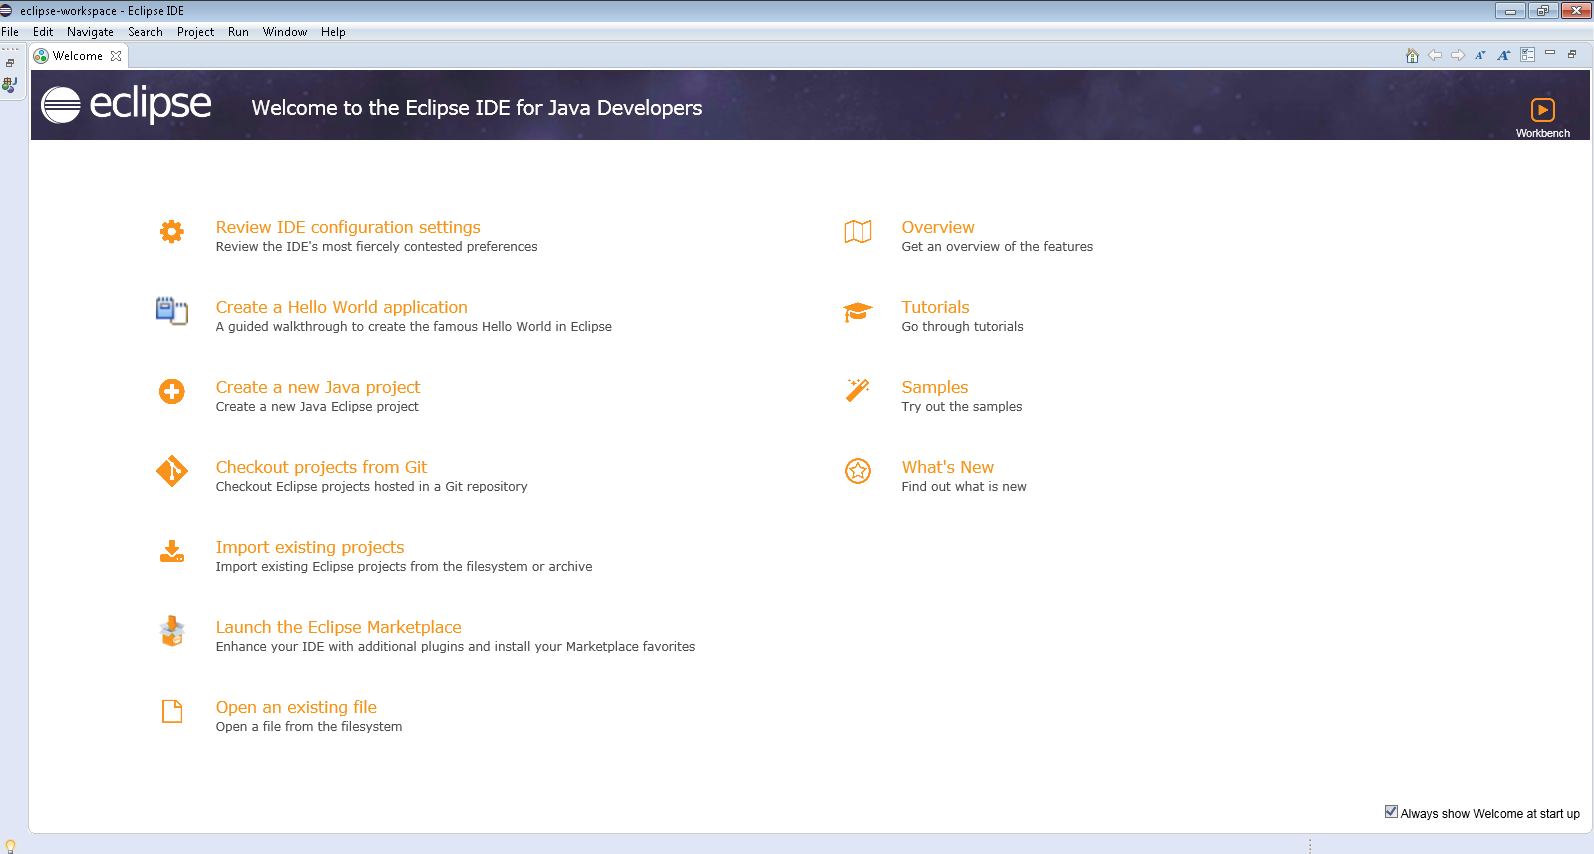Open the Window menu

click(x=285, y=32)
